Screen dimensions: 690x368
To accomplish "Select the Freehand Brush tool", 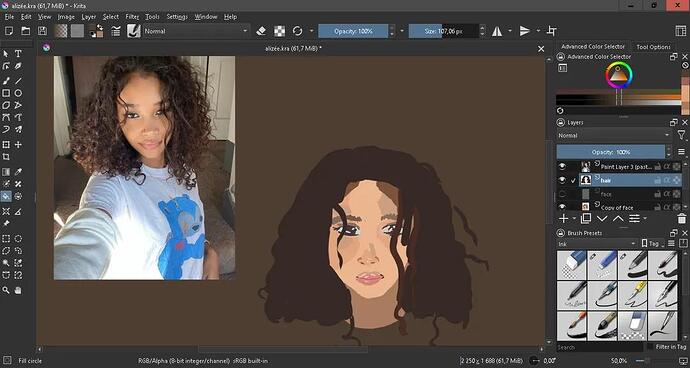I will [x=6, y=81].
